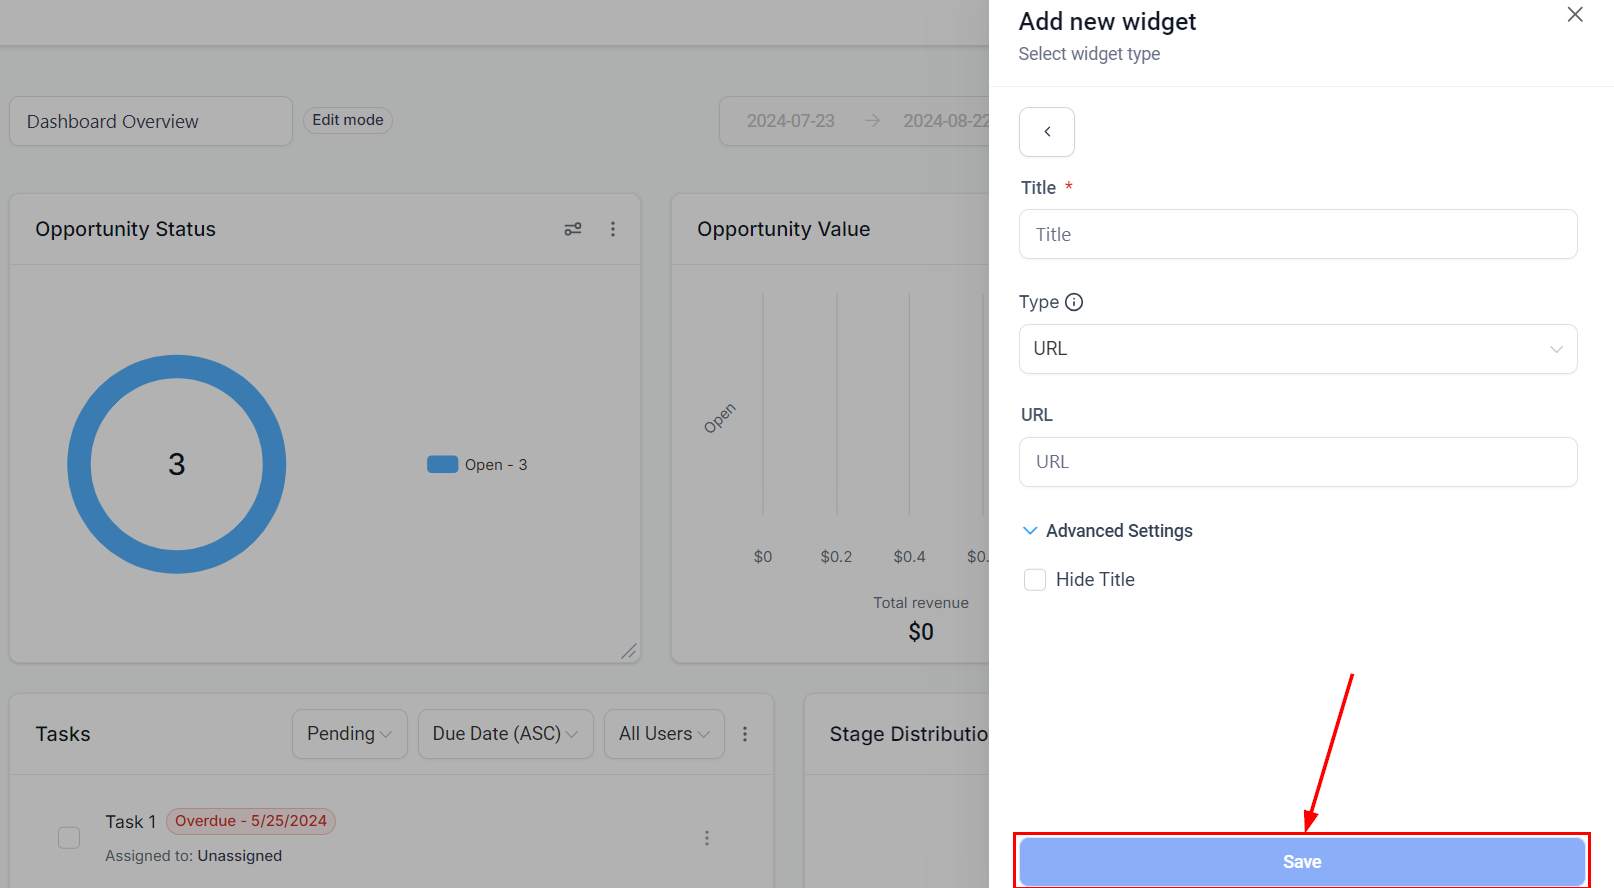Click the date range arrow icon
Image resolution: width=1614 pixels, height=888 pixels.
click(x=872, y=121)
